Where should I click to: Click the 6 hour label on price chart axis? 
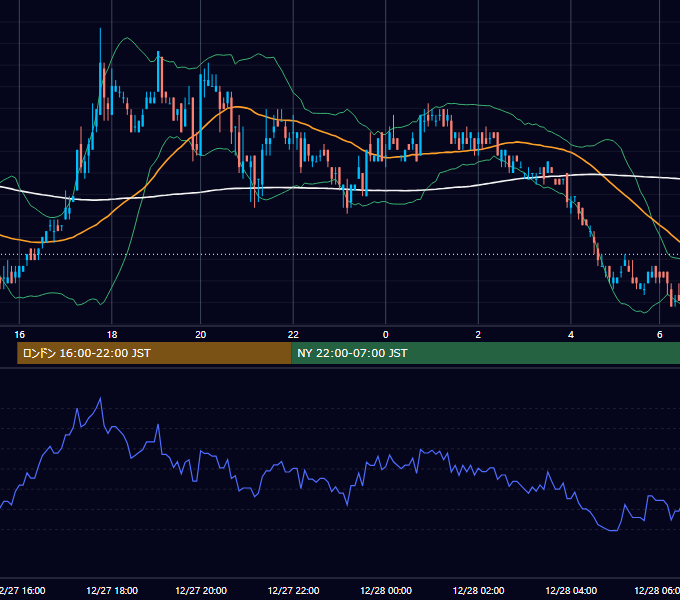click(x=660, y=335)
